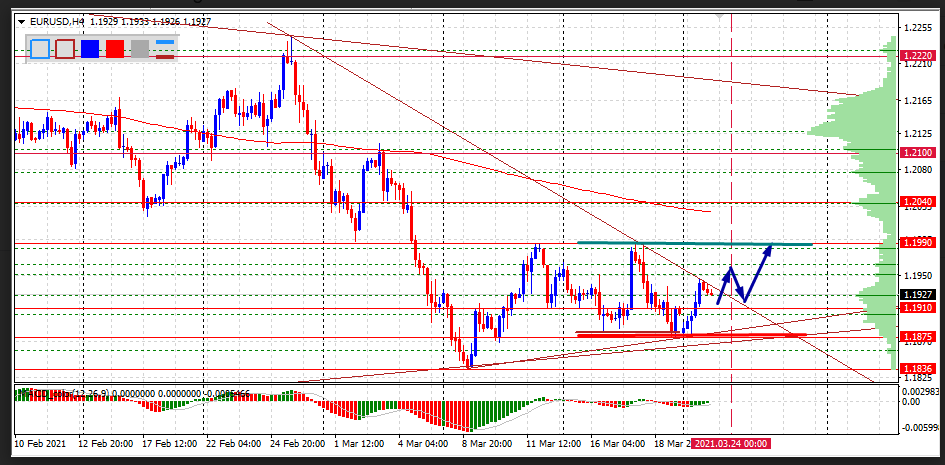Select the solid red square swatch

pos(115,48)
